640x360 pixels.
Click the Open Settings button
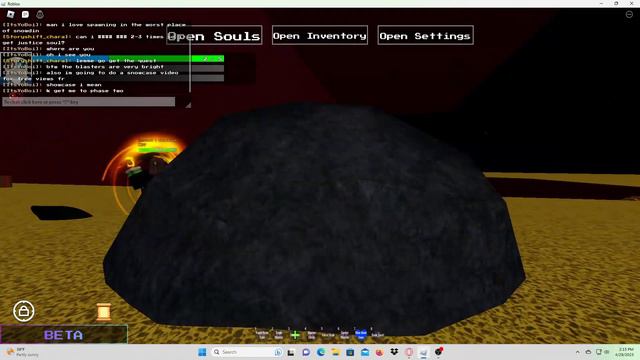(x=425, y=36)
